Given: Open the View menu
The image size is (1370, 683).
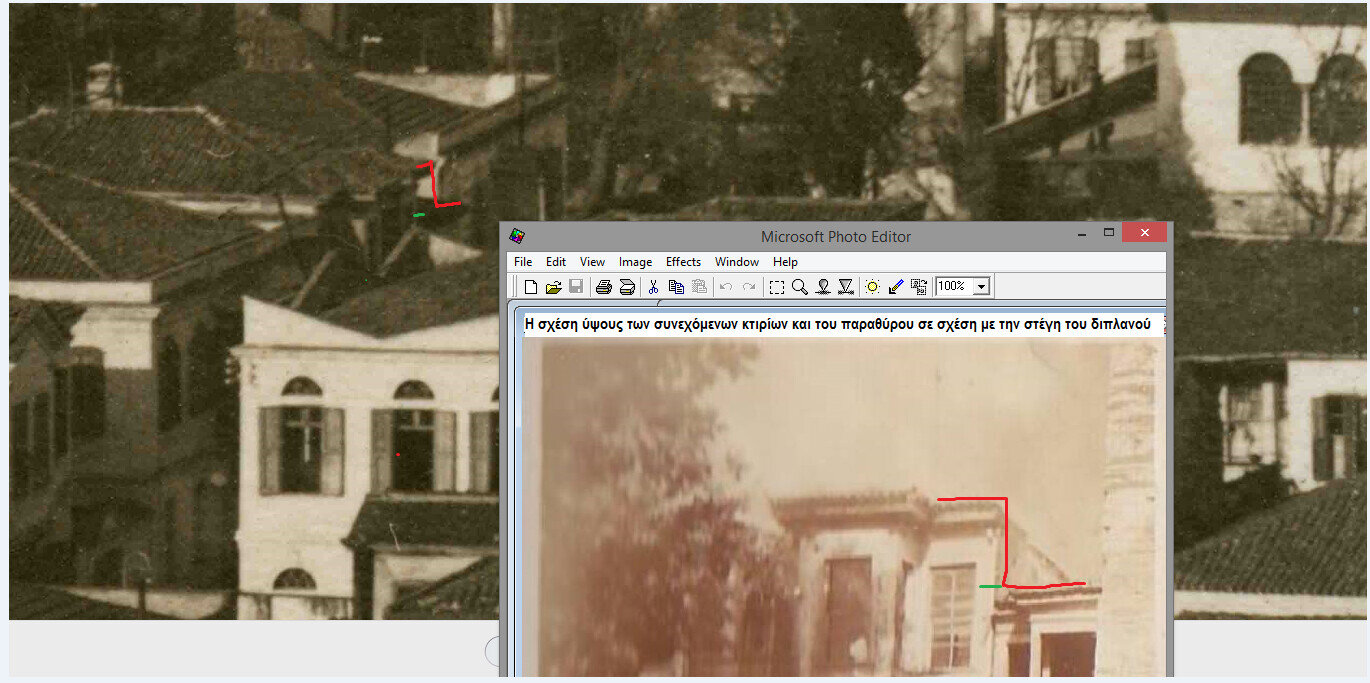Looking at the screenshot, I should coord(592,262).
